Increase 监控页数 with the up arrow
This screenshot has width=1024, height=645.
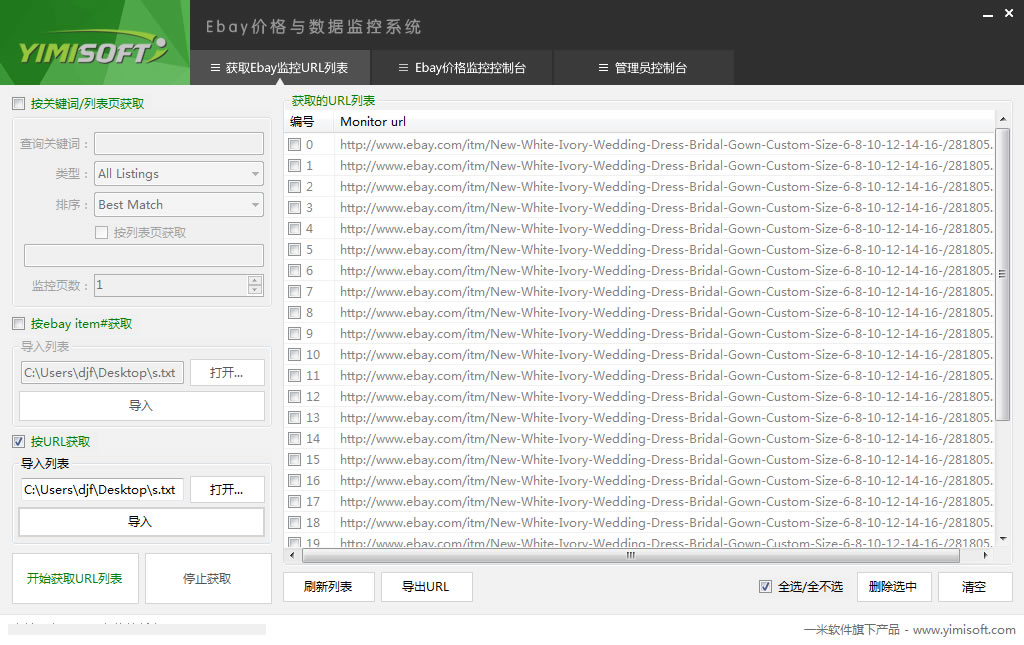click(x=255, y=280)
